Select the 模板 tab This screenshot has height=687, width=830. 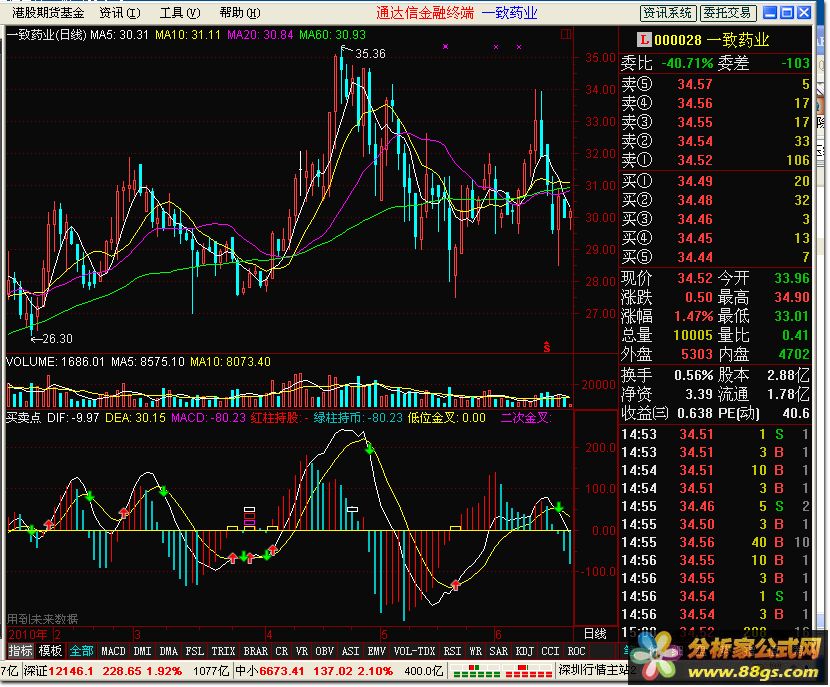pyautogui.click(x=50, y=651)
